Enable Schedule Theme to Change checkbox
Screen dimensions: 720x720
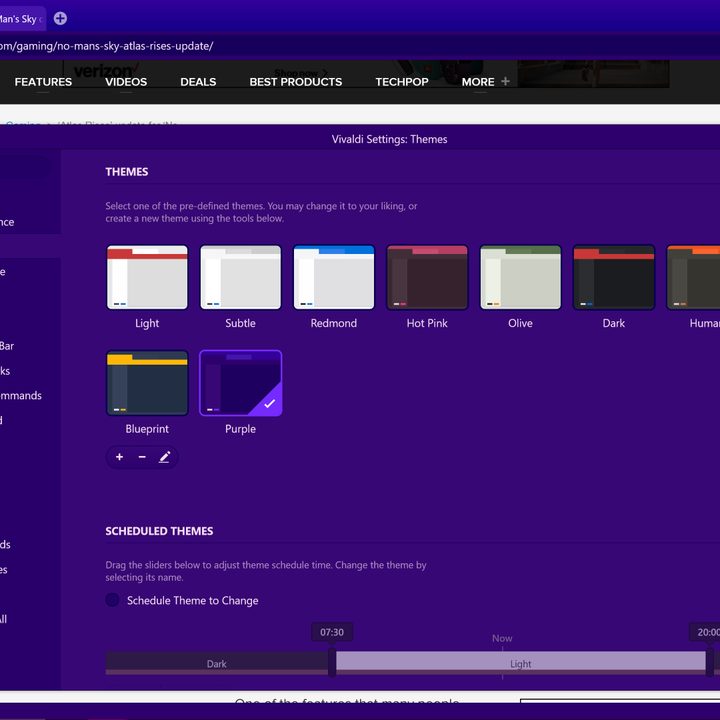(112, 600)
